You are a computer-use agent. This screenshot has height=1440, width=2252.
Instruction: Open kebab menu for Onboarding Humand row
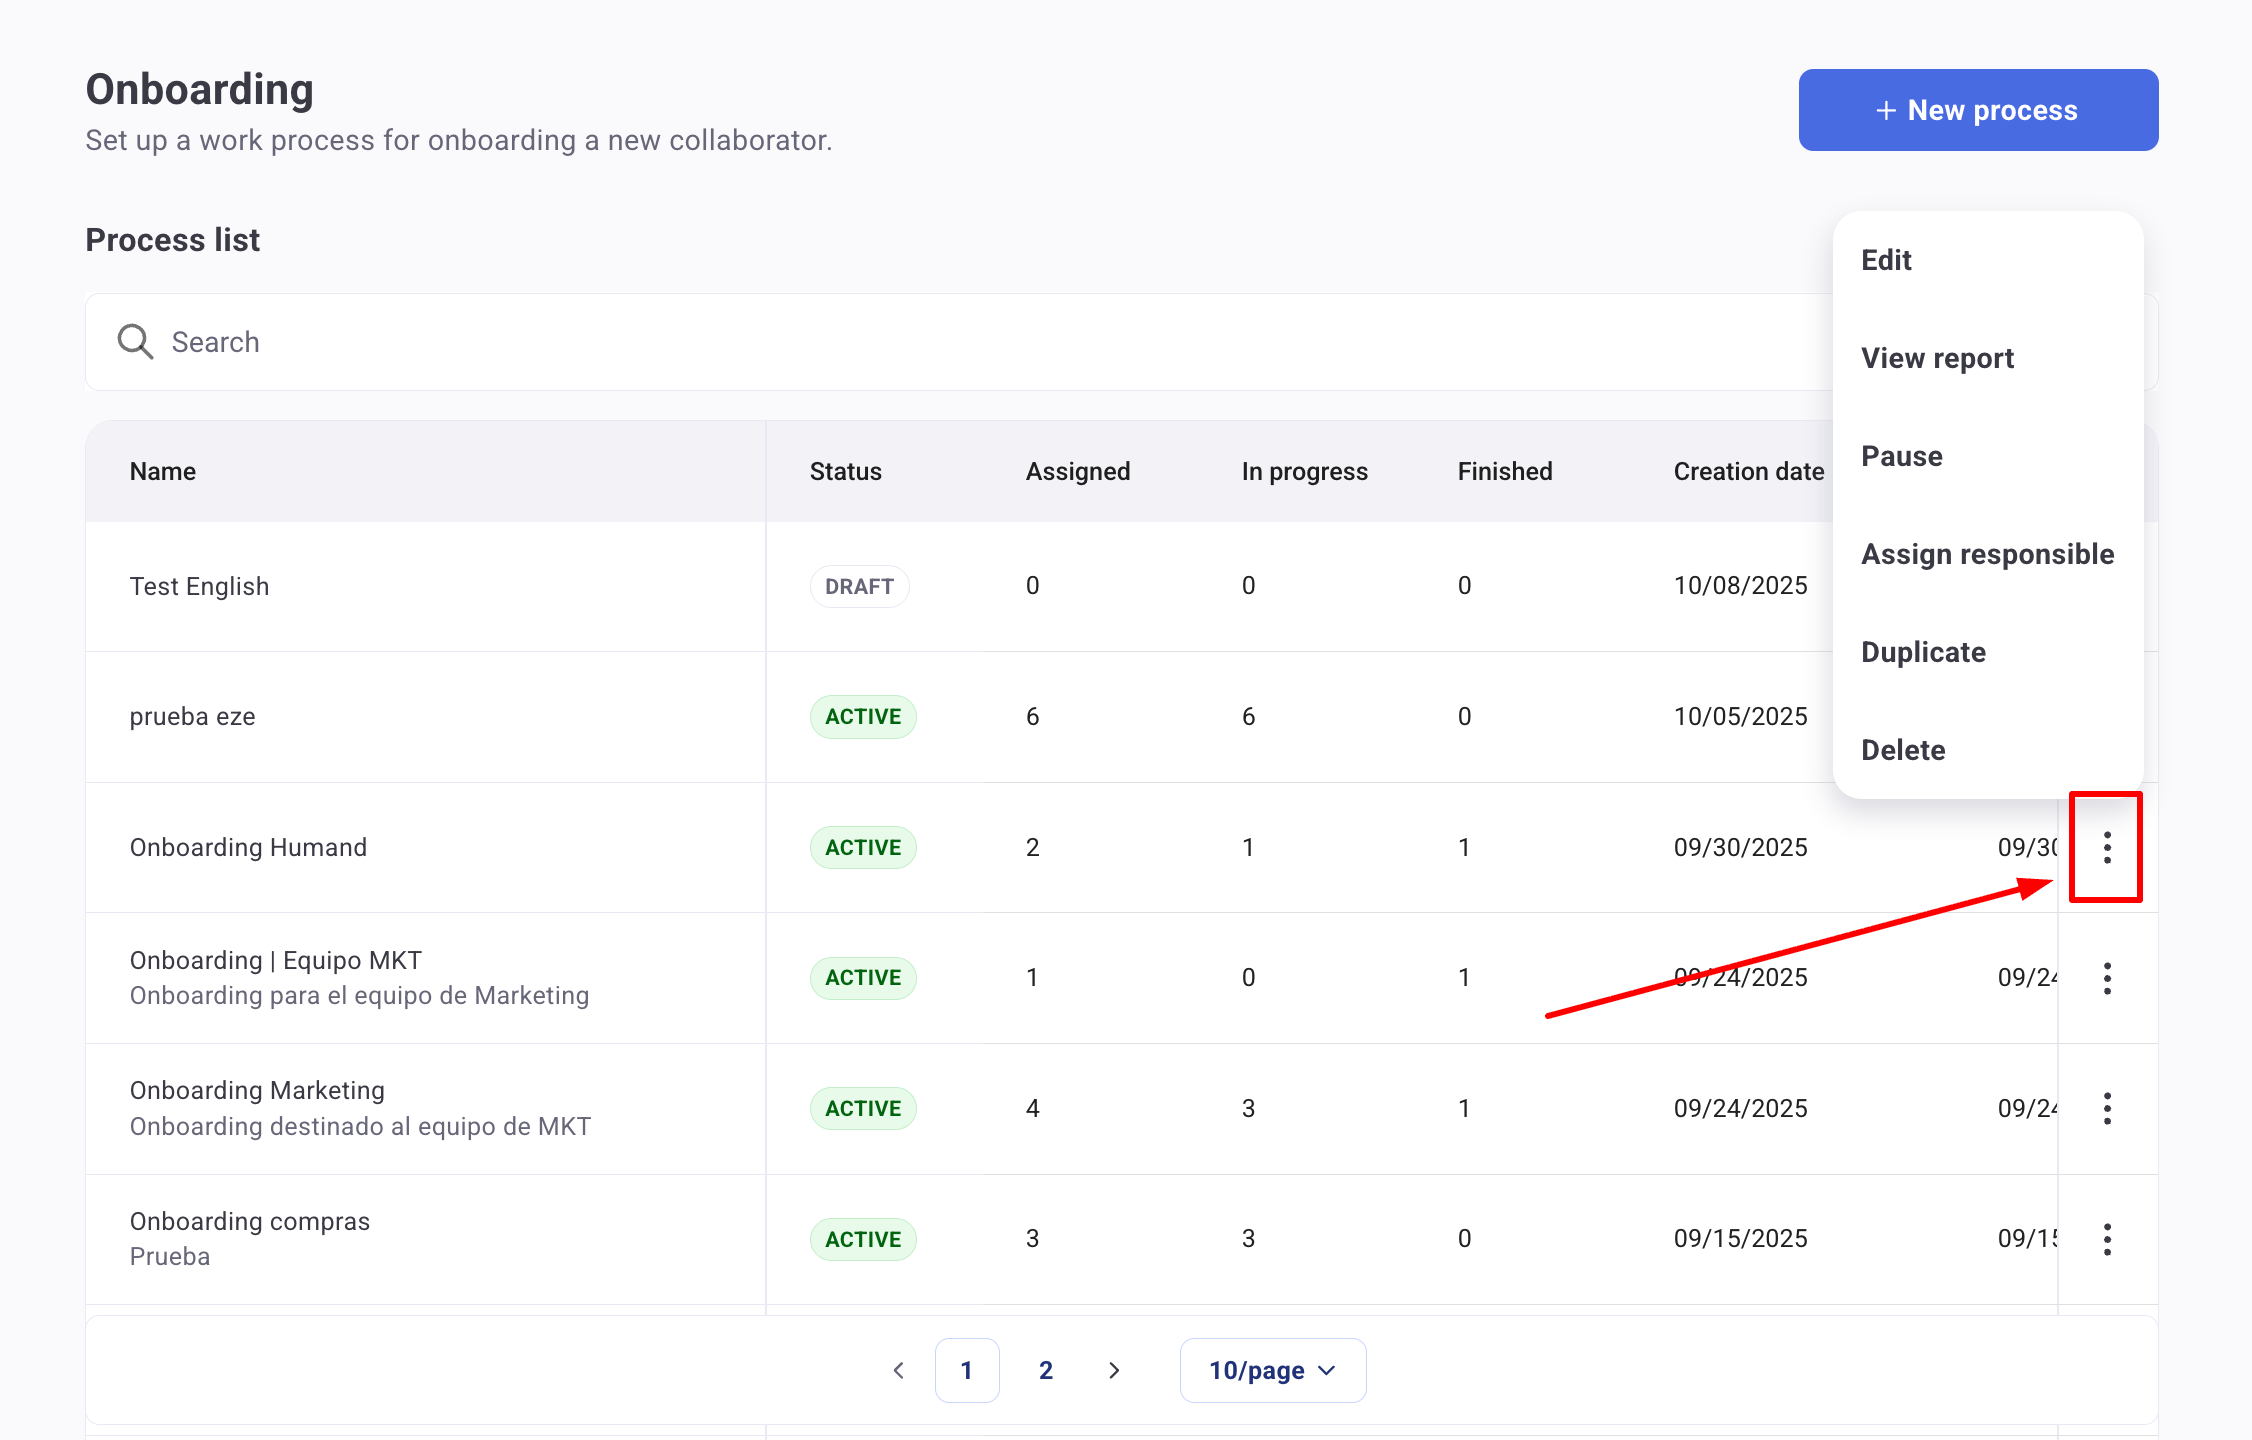2106,847
